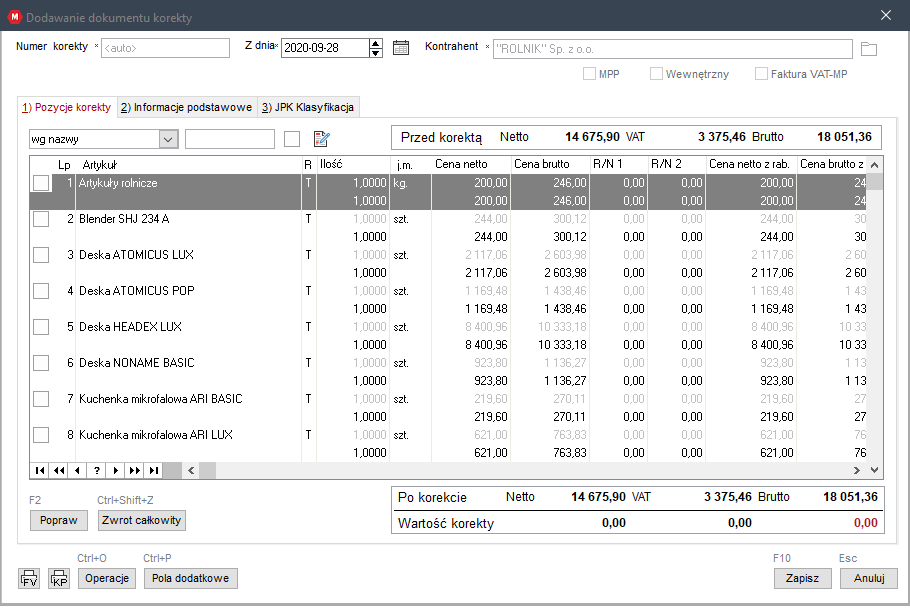Click the FV print icon
910x608 pixels.
[29, 579]
